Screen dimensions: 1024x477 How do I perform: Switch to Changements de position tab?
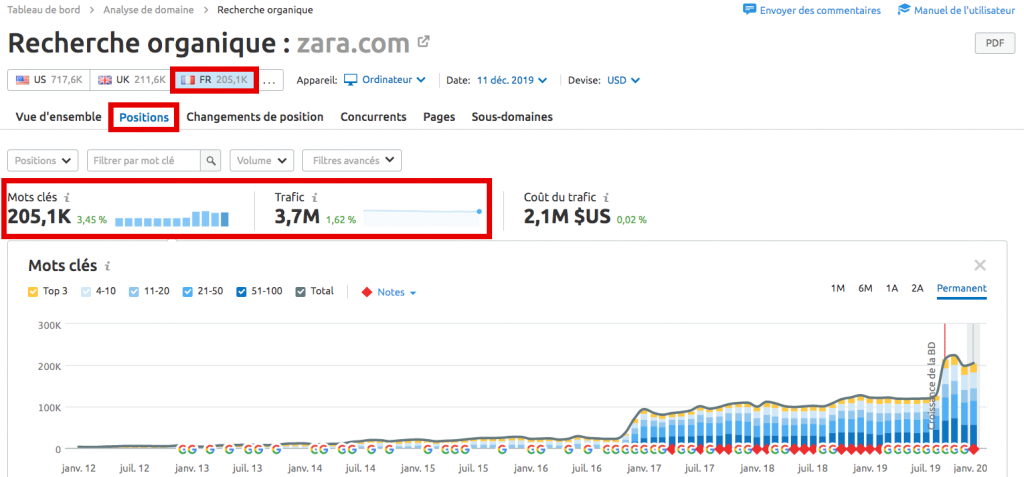(x=255, y=117)
